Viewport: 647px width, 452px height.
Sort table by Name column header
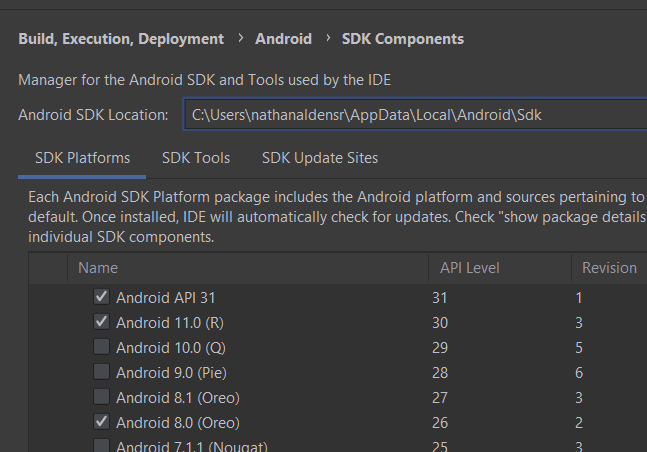tap(98, 268)
